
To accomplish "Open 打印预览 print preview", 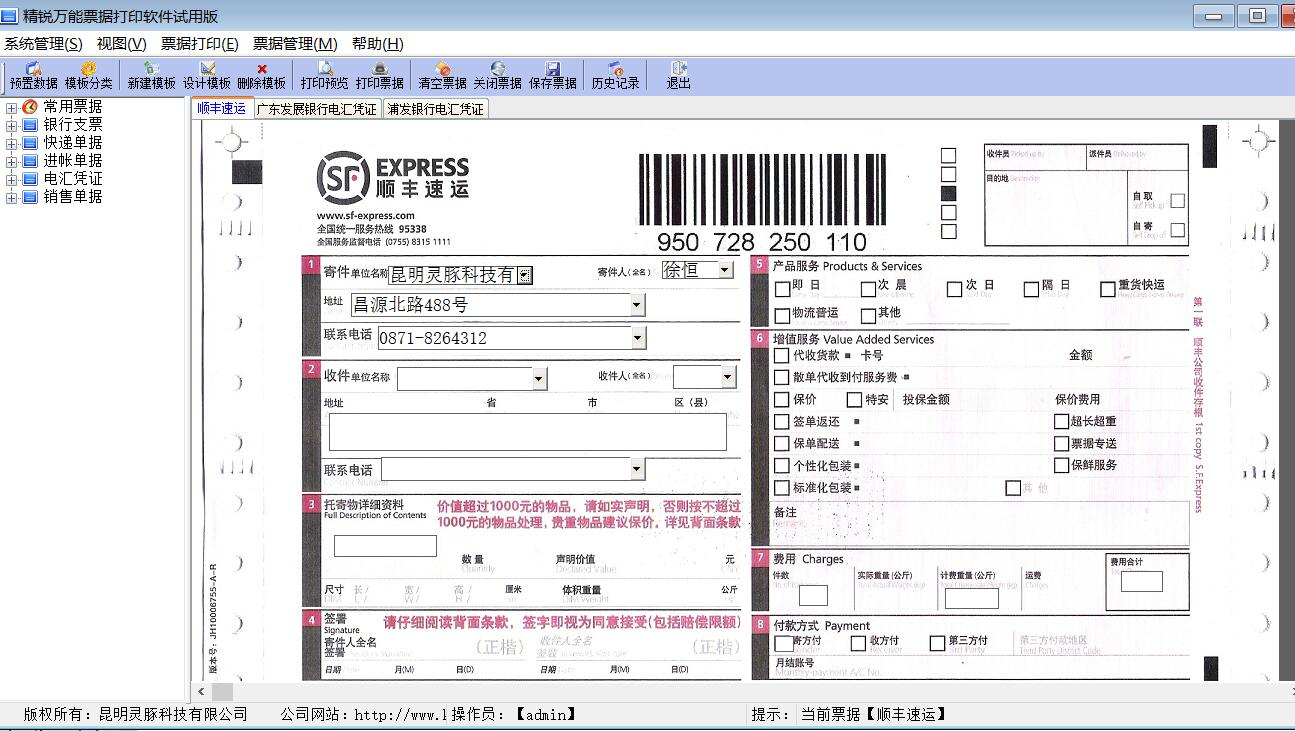I will (325, 76).
